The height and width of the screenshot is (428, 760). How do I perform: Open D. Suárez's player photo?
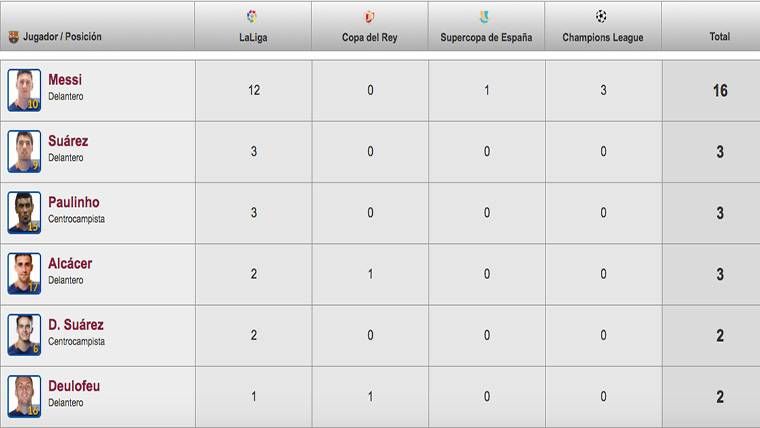(24, 335)
